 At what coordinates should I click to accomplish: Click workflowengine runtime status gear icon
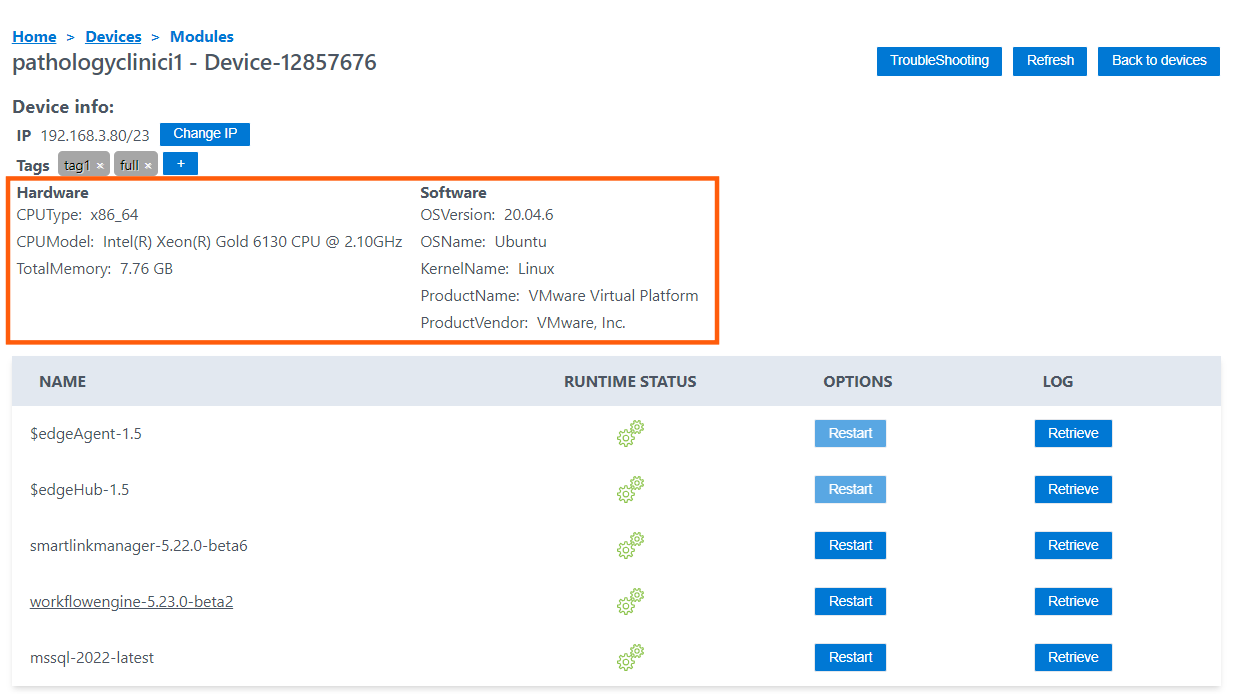pos(630,602)
